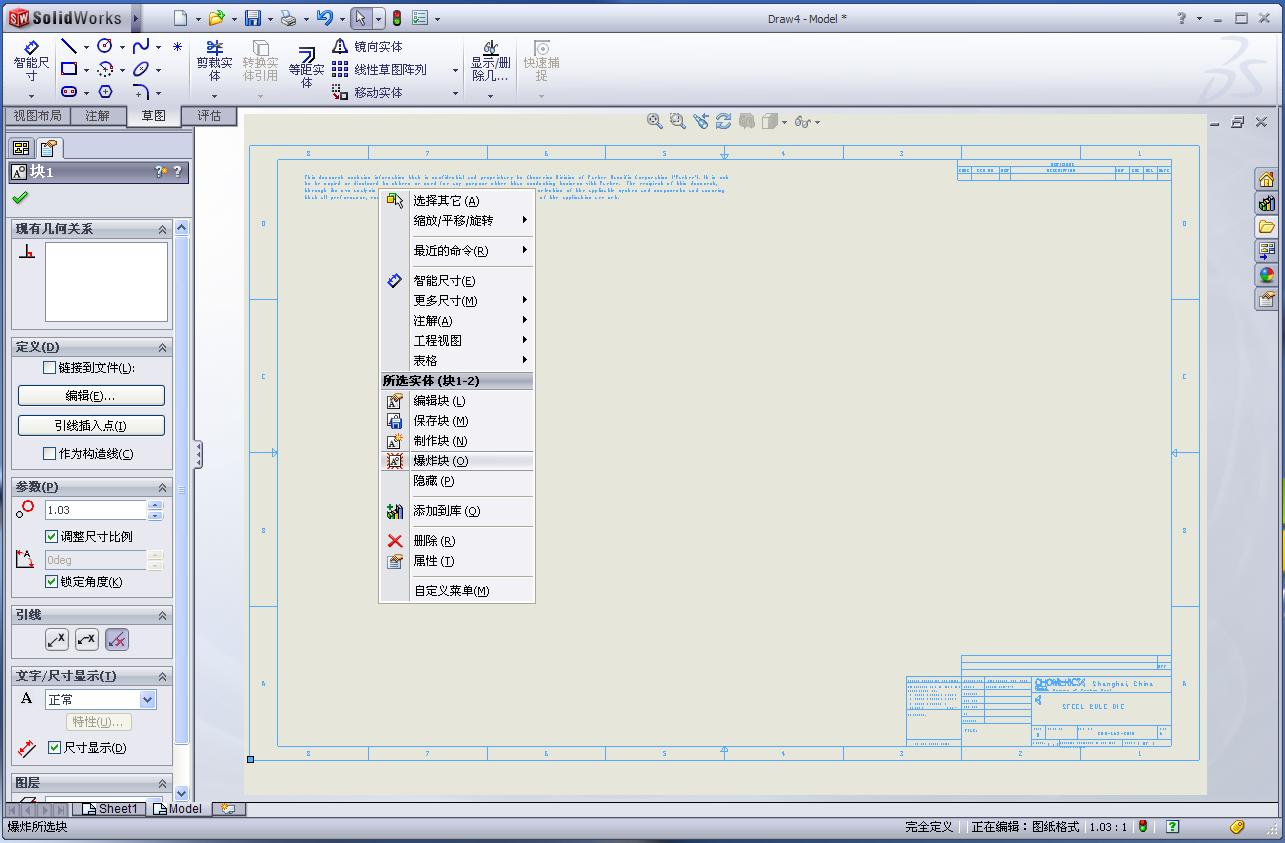Click the Trim Entities (剪裁实体) tool
This screenshot has height=843, width=1285.
click(x=214, y=62)
